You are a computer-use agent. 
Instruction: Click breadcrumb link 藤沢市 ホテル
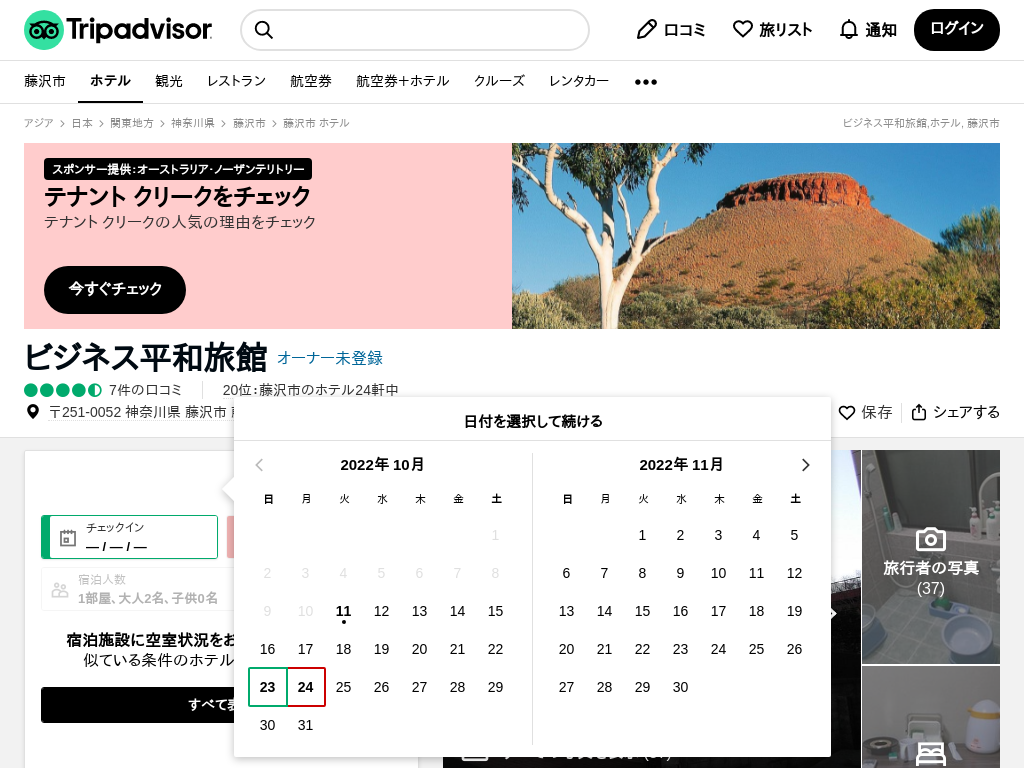pyautogui.click(x=316, y=123)
